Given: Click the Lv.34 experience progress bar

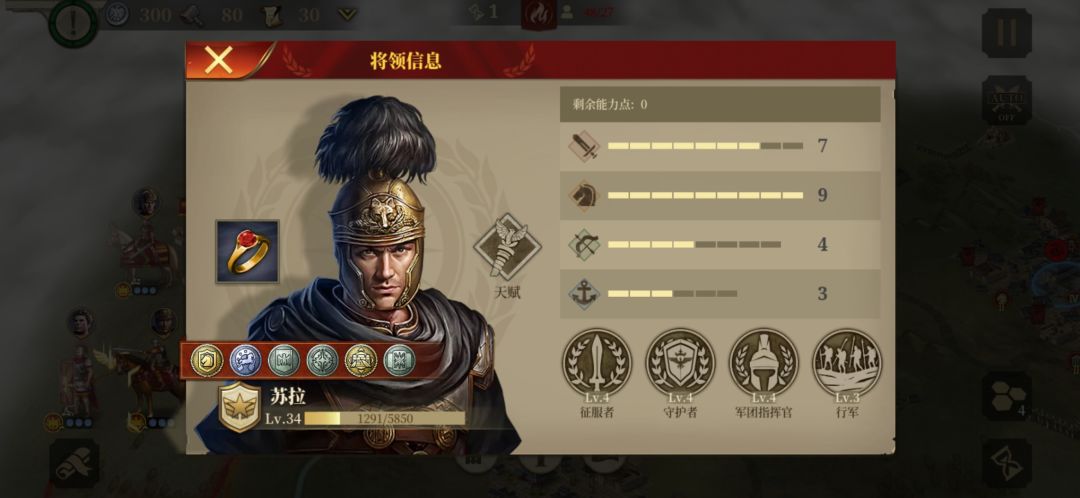Looking at the screenshot, I should (384, 418).
